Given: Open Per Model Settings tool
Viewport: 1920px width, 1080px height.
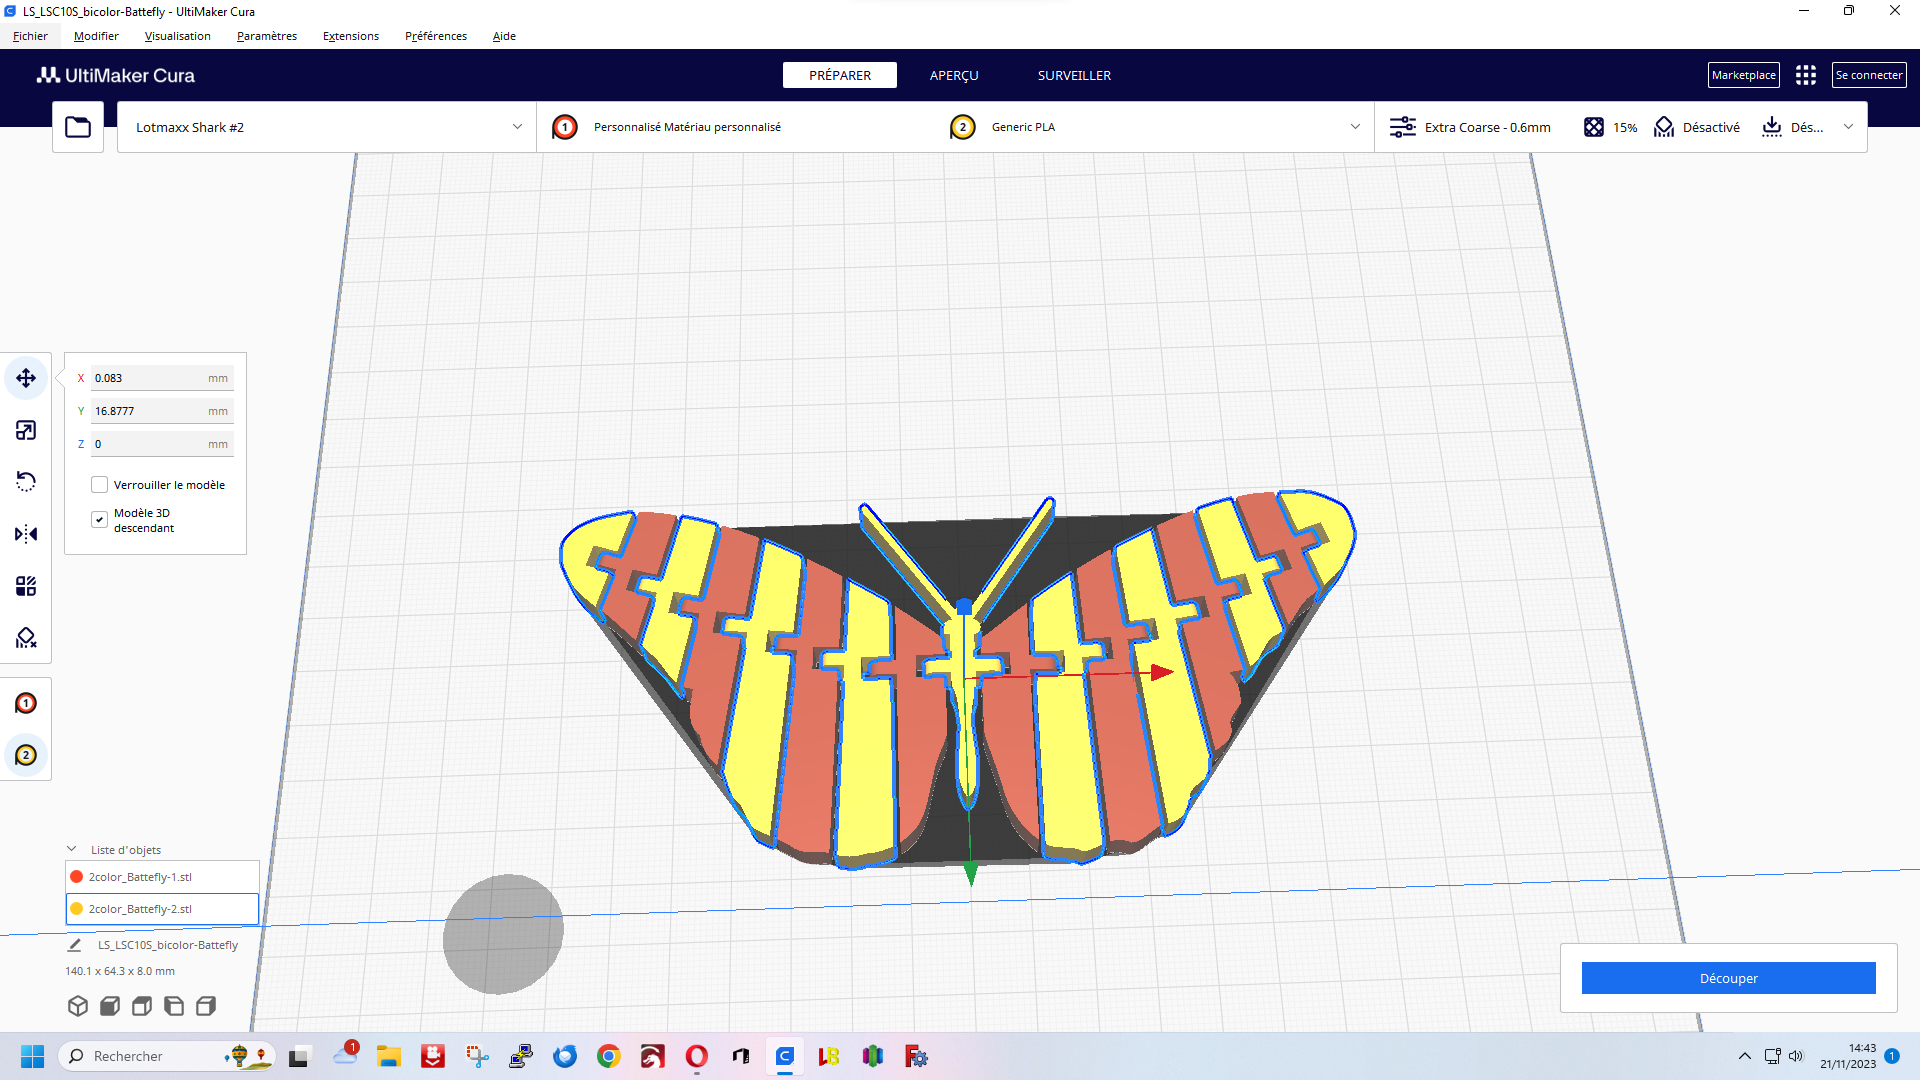Looking at the screenshot, I should pyautogui.click(x=26, y=586).
